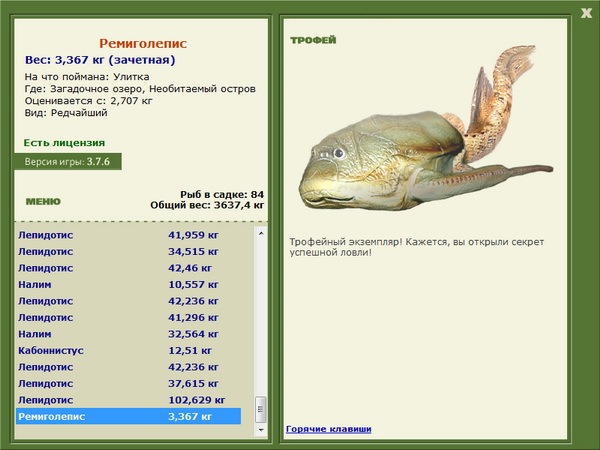Click the Трофейный экземпляр description text
Screen dimensions: 600x450
click(x=416, y=247)
